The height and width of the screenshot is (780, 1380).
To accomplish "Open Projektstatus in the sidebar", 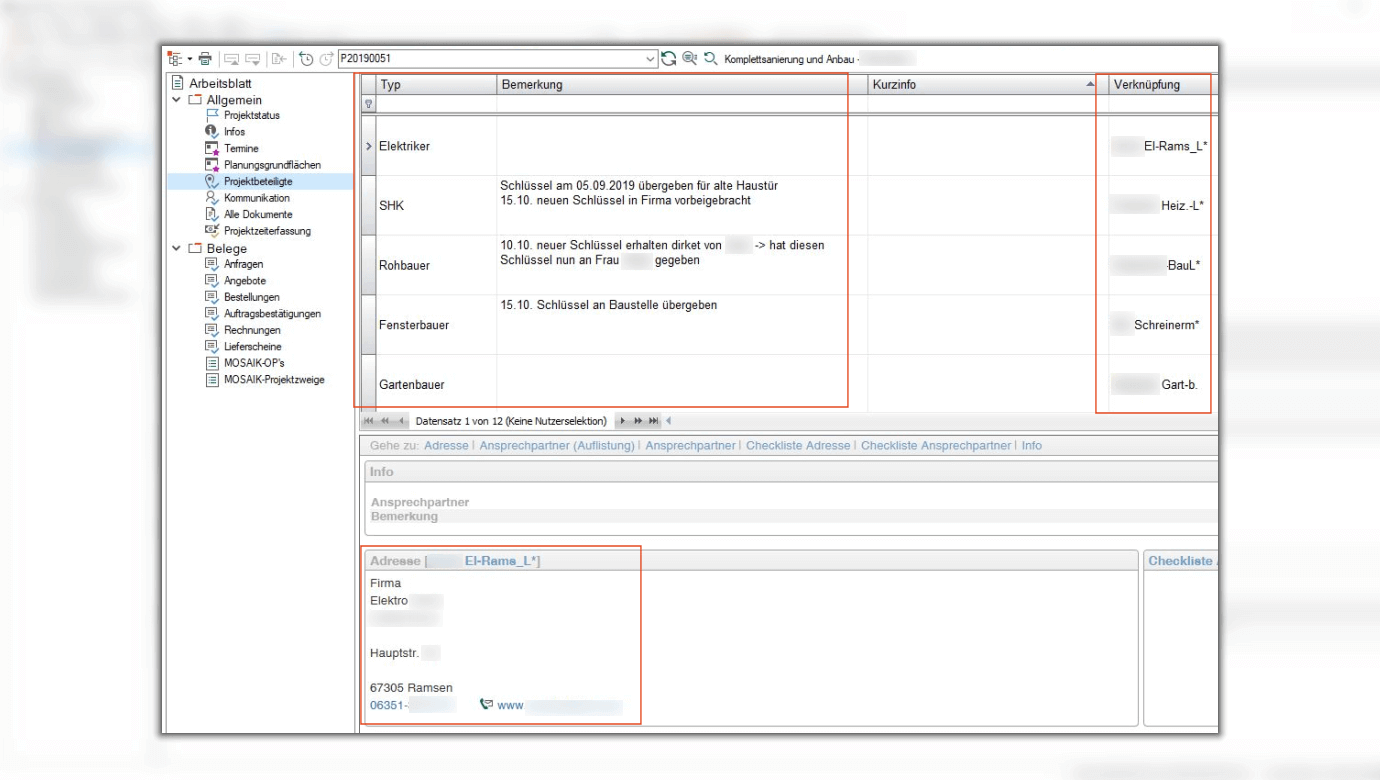I will pos(251,116).
